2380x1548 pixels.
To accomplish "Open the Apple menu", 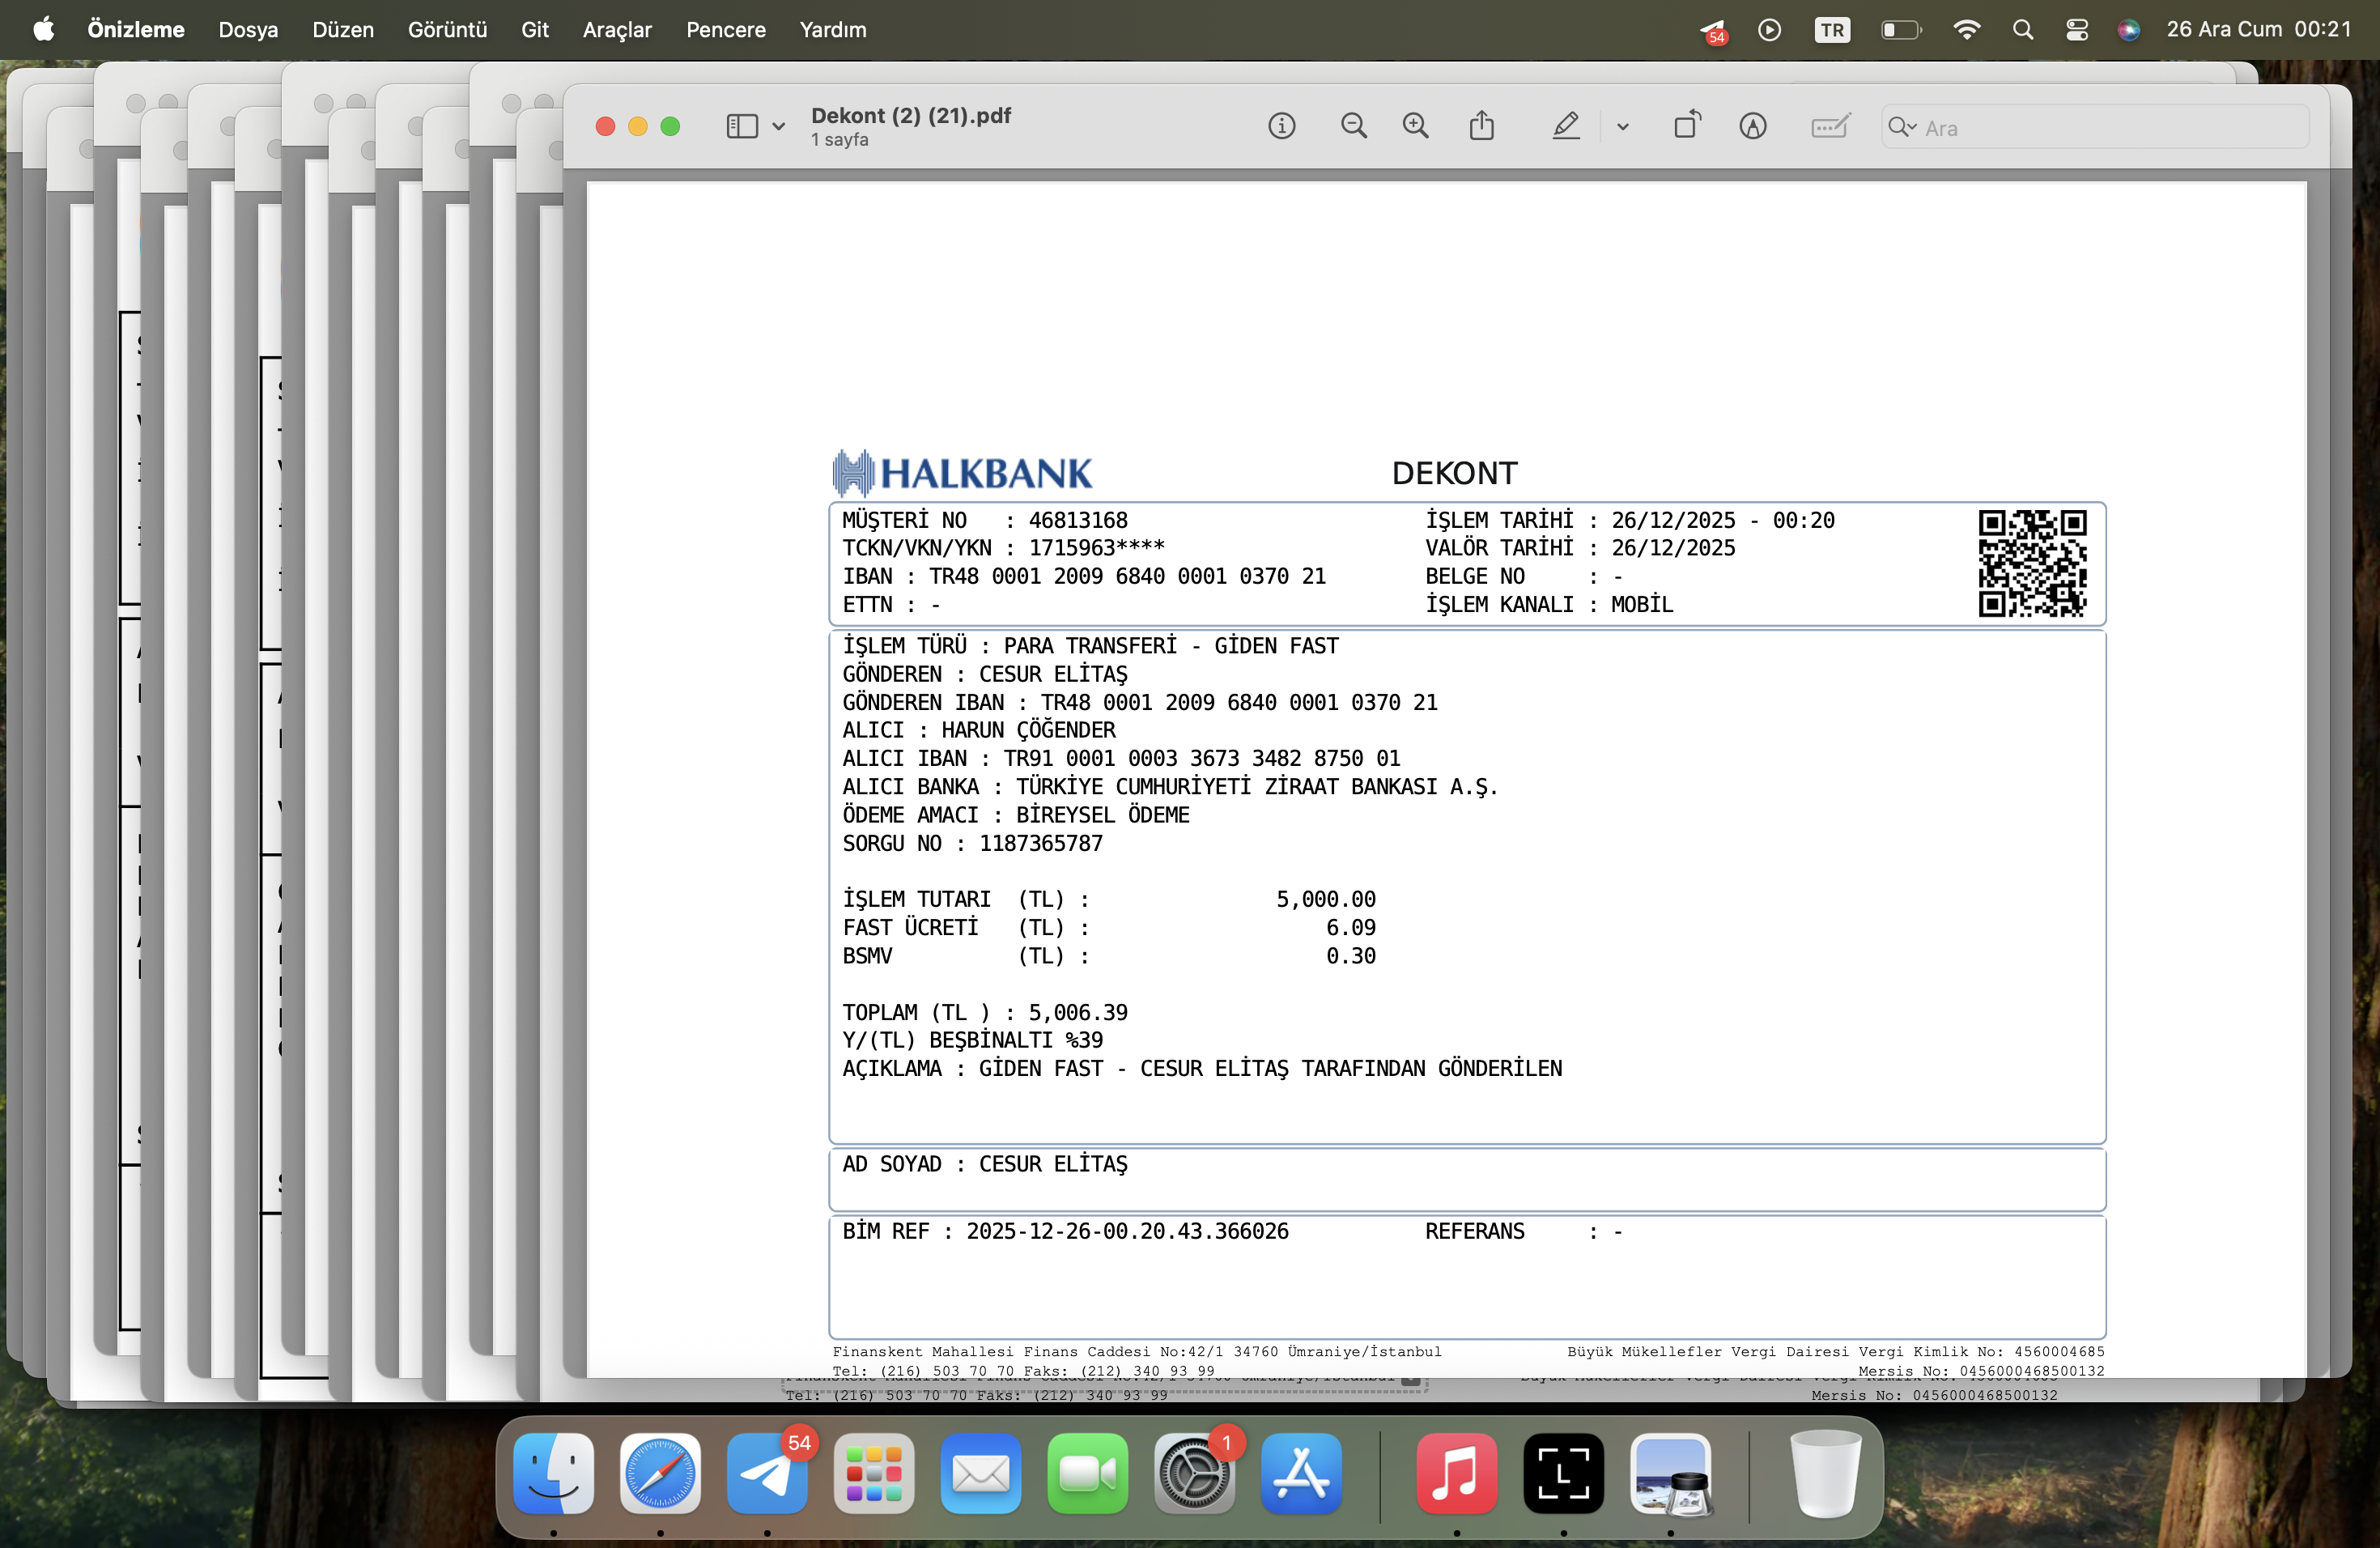I will 43,29.
